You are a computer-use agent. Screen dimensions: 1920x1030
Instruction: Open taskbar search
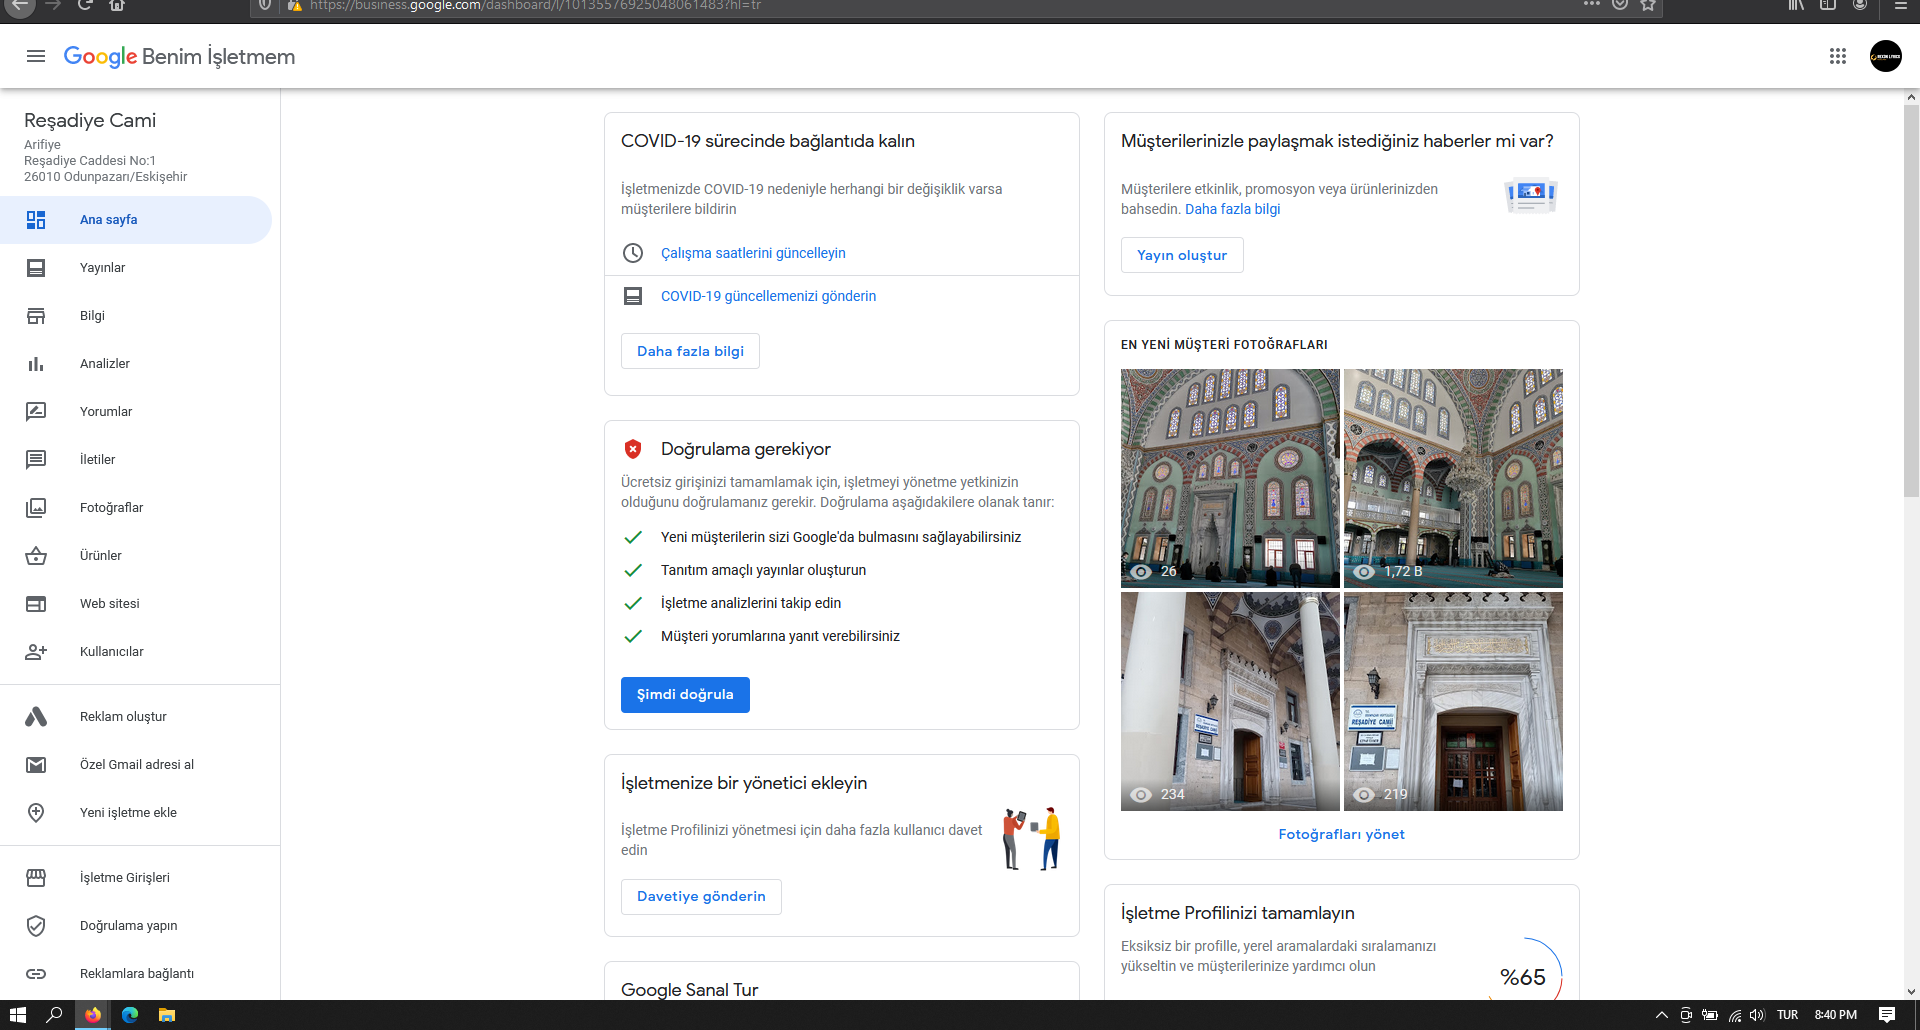[x=55, y=1015]
